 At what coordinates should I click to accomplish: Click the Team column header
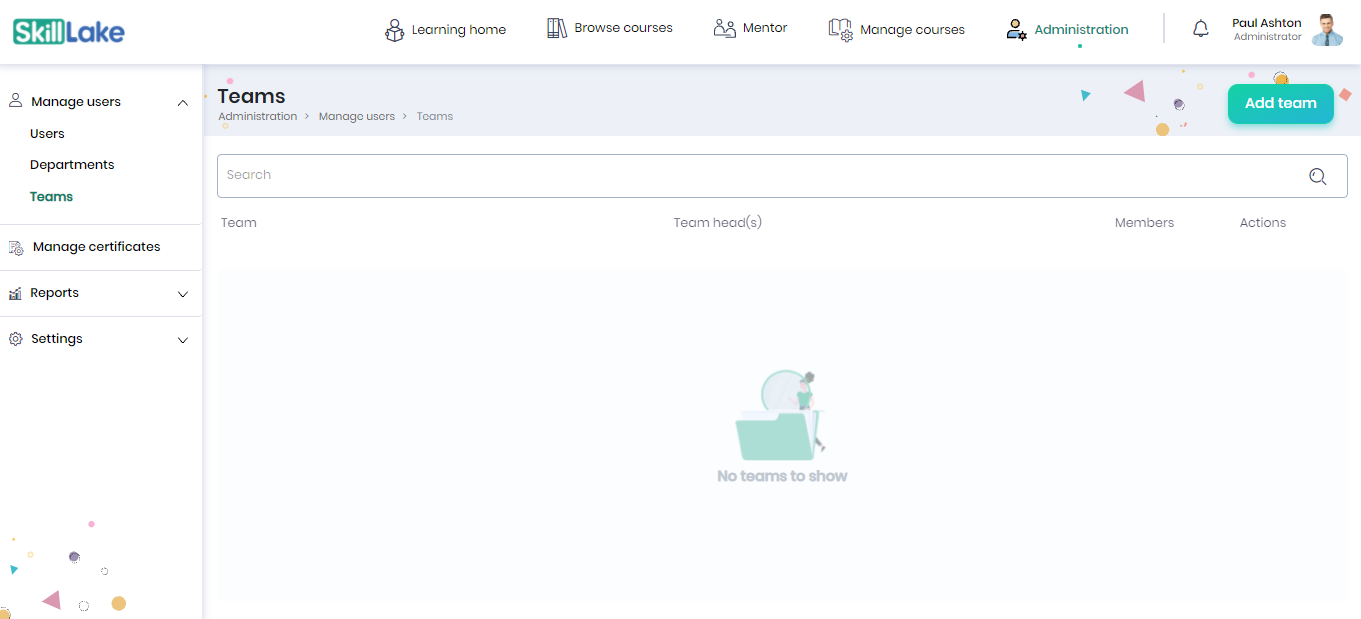pos(239,223)
